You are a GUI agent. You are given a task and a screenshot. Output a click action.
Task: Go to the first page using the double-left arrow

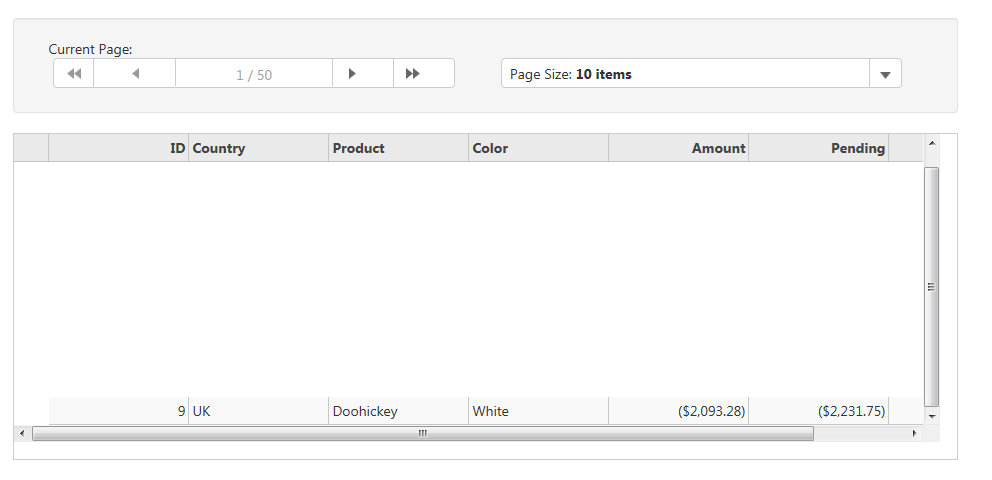pyautogui.click(x=73, y=74)
